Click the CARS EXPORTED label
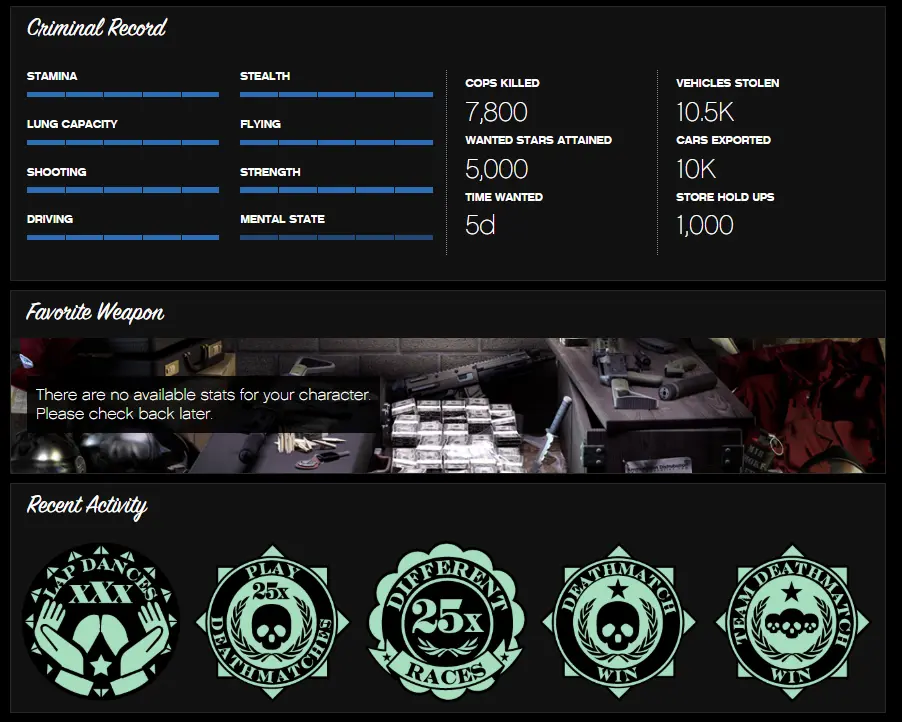The image size is (902, 722). pos(723,140)
